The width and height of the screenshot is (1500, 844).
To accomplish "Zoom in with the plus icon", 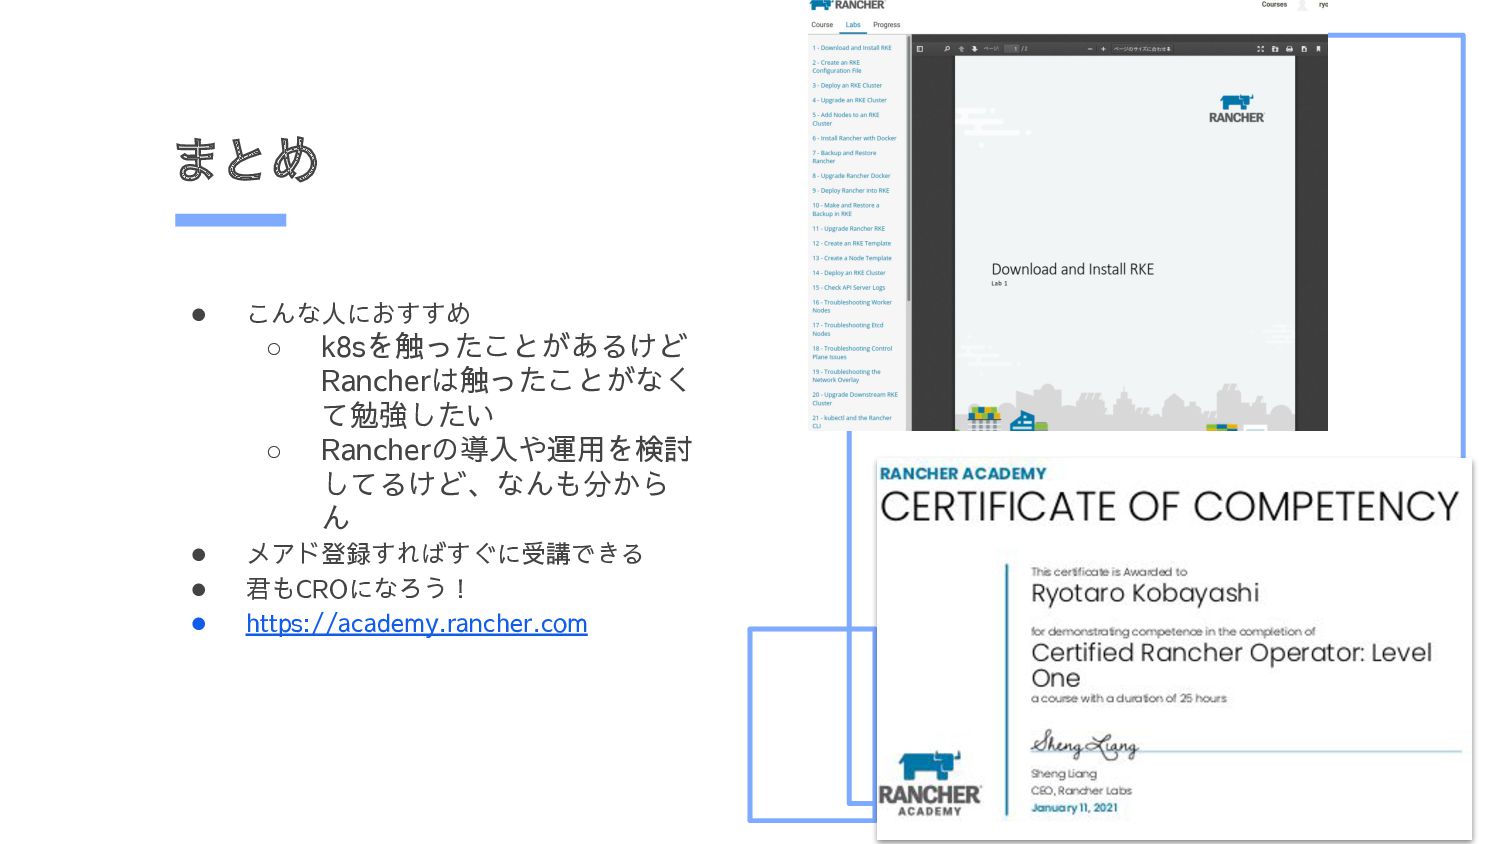I will coord(1104,49).
